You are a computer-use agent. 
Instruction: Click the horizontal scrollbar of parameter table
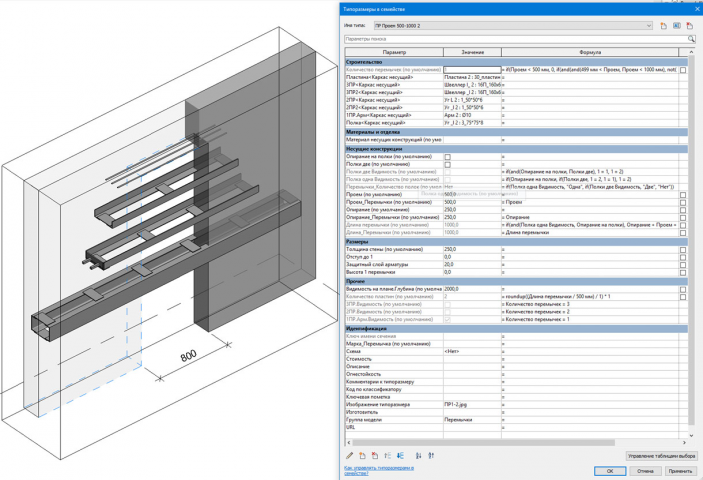[484, 442]
